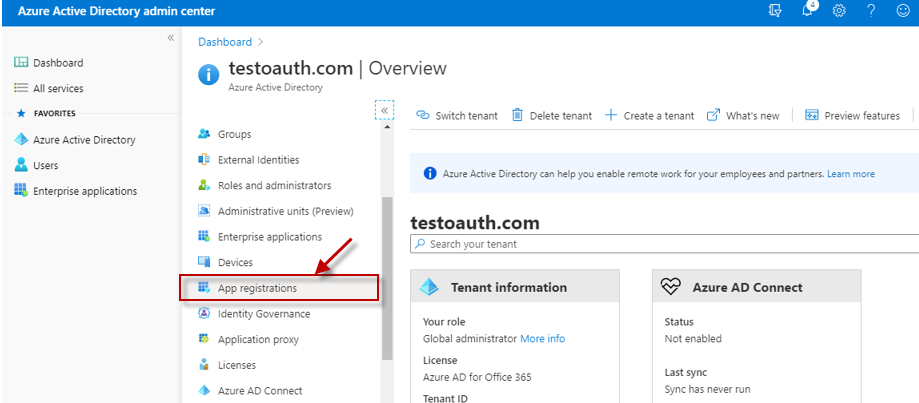The width and height of the screenshot is (919, 403).
Task: Open the help question mark
Action: 871,11
